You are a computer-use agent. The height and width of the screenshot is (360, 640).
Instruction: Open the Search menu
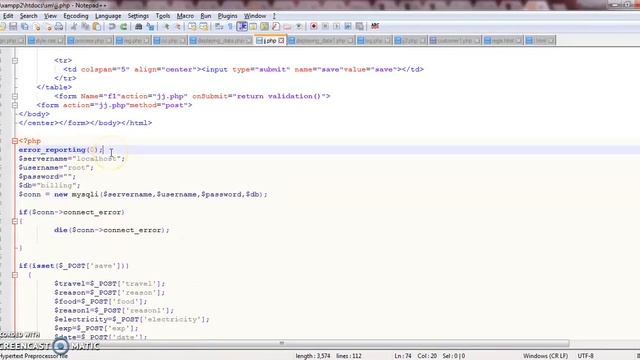tap(29, 16)
